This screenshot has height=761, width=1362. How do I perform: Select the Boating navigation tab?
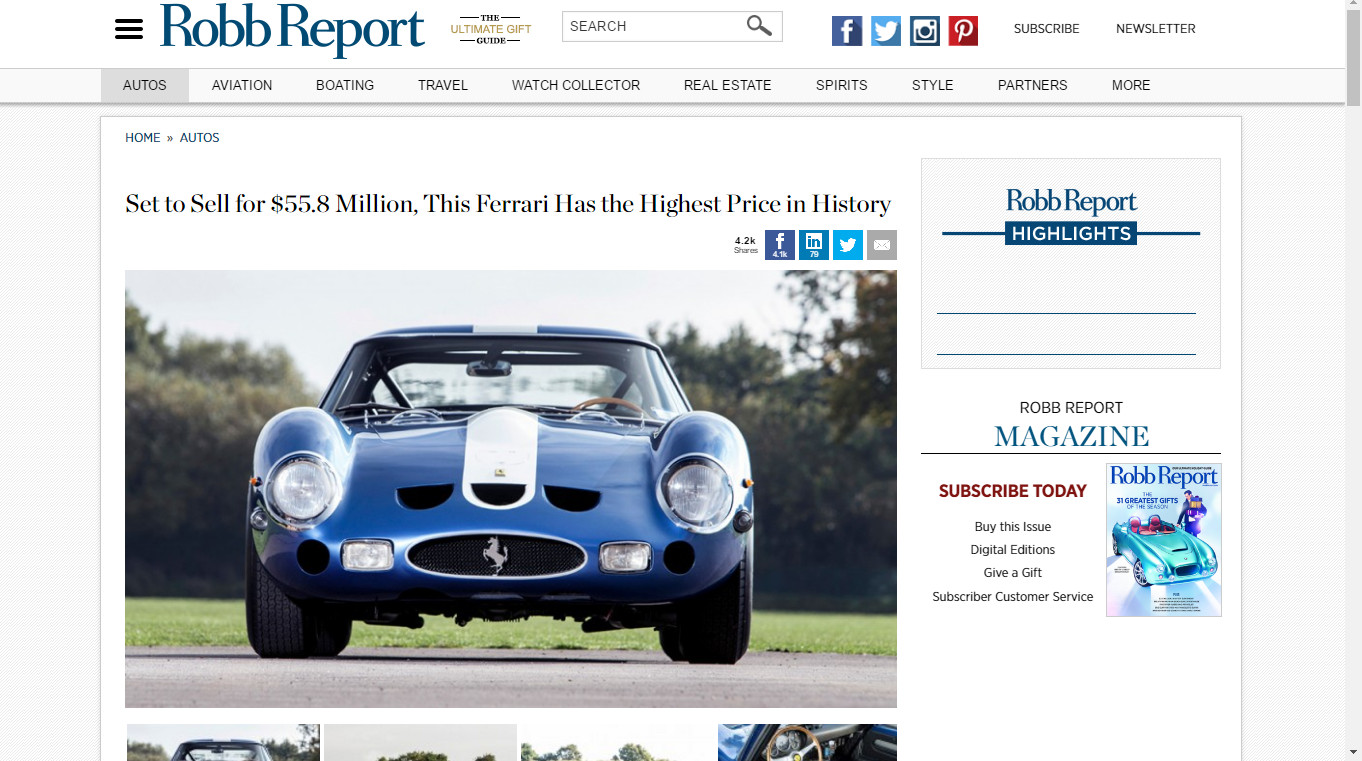pos(345,85)
